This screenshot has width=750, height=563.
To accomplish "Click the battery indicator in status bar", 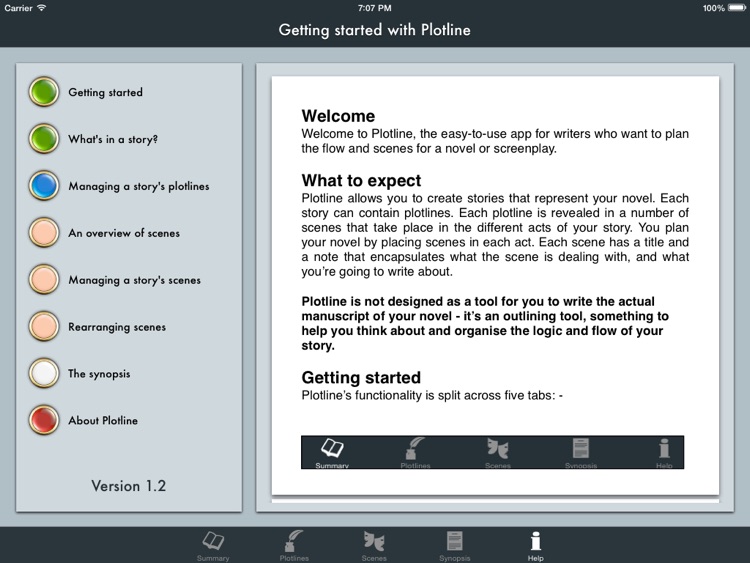I will 737,8.
